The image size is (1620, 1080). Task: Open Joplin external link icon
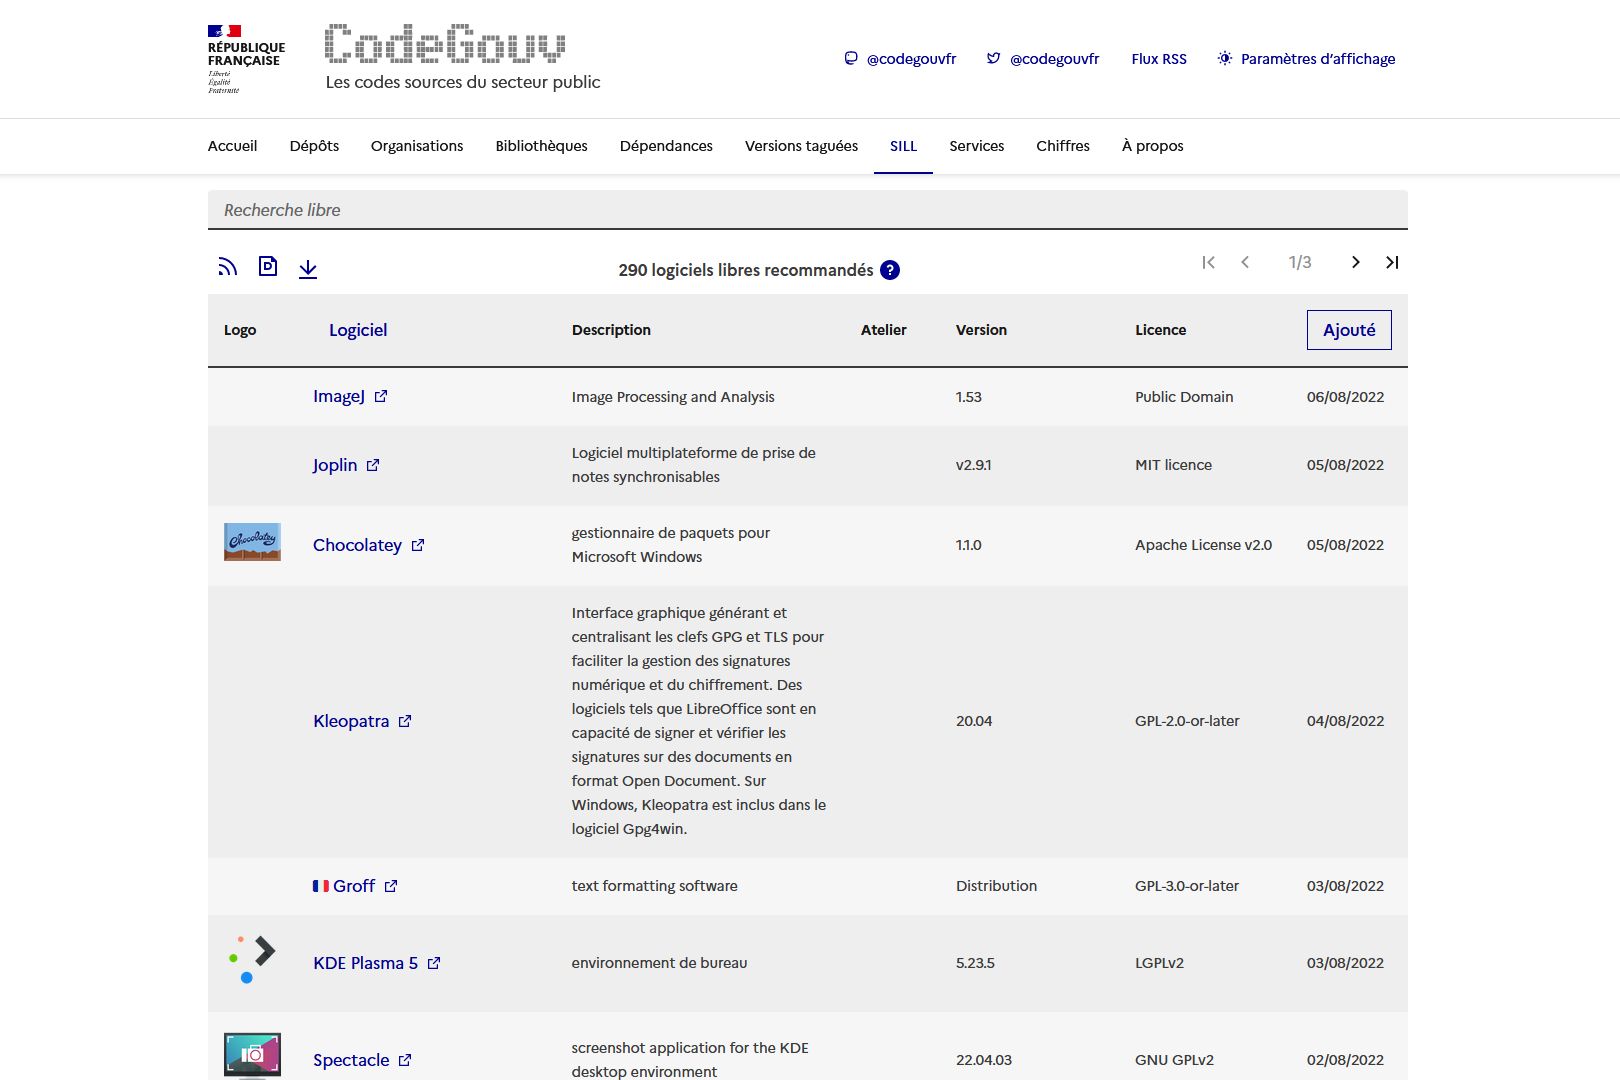pyautogui.click(x=373, y=465)
